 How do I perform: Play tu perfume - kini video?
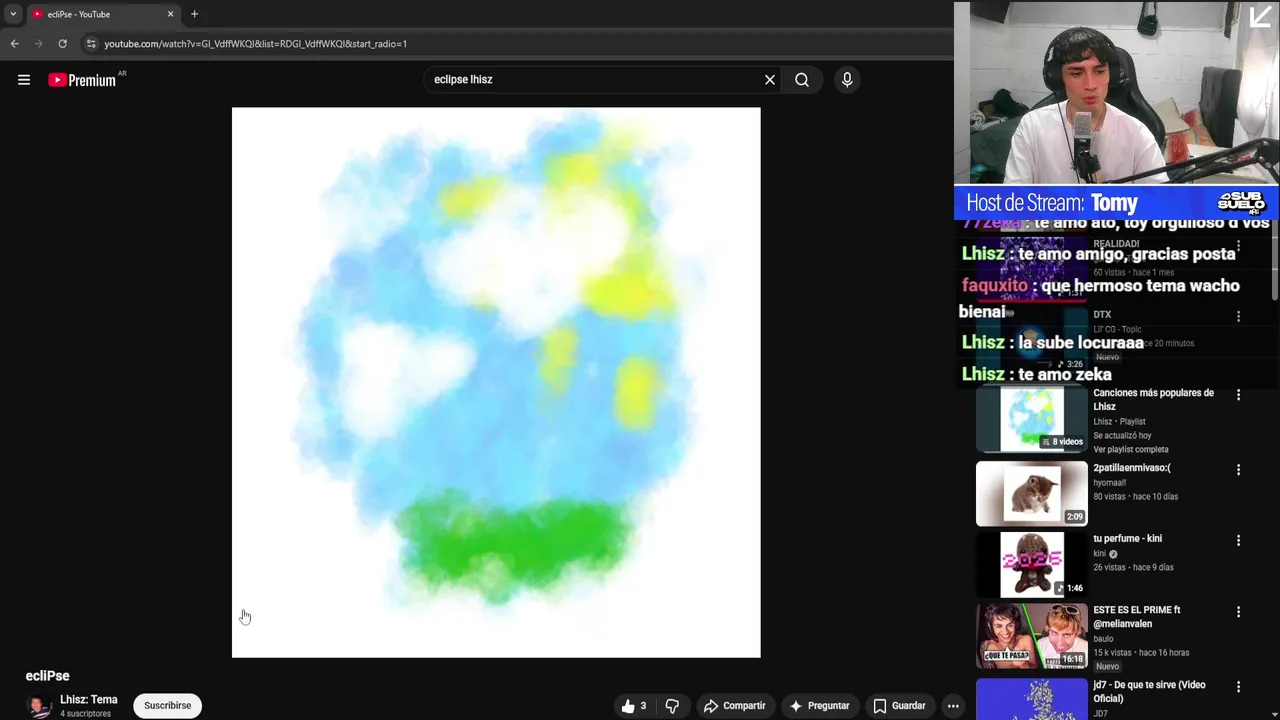pos(1127,539)
